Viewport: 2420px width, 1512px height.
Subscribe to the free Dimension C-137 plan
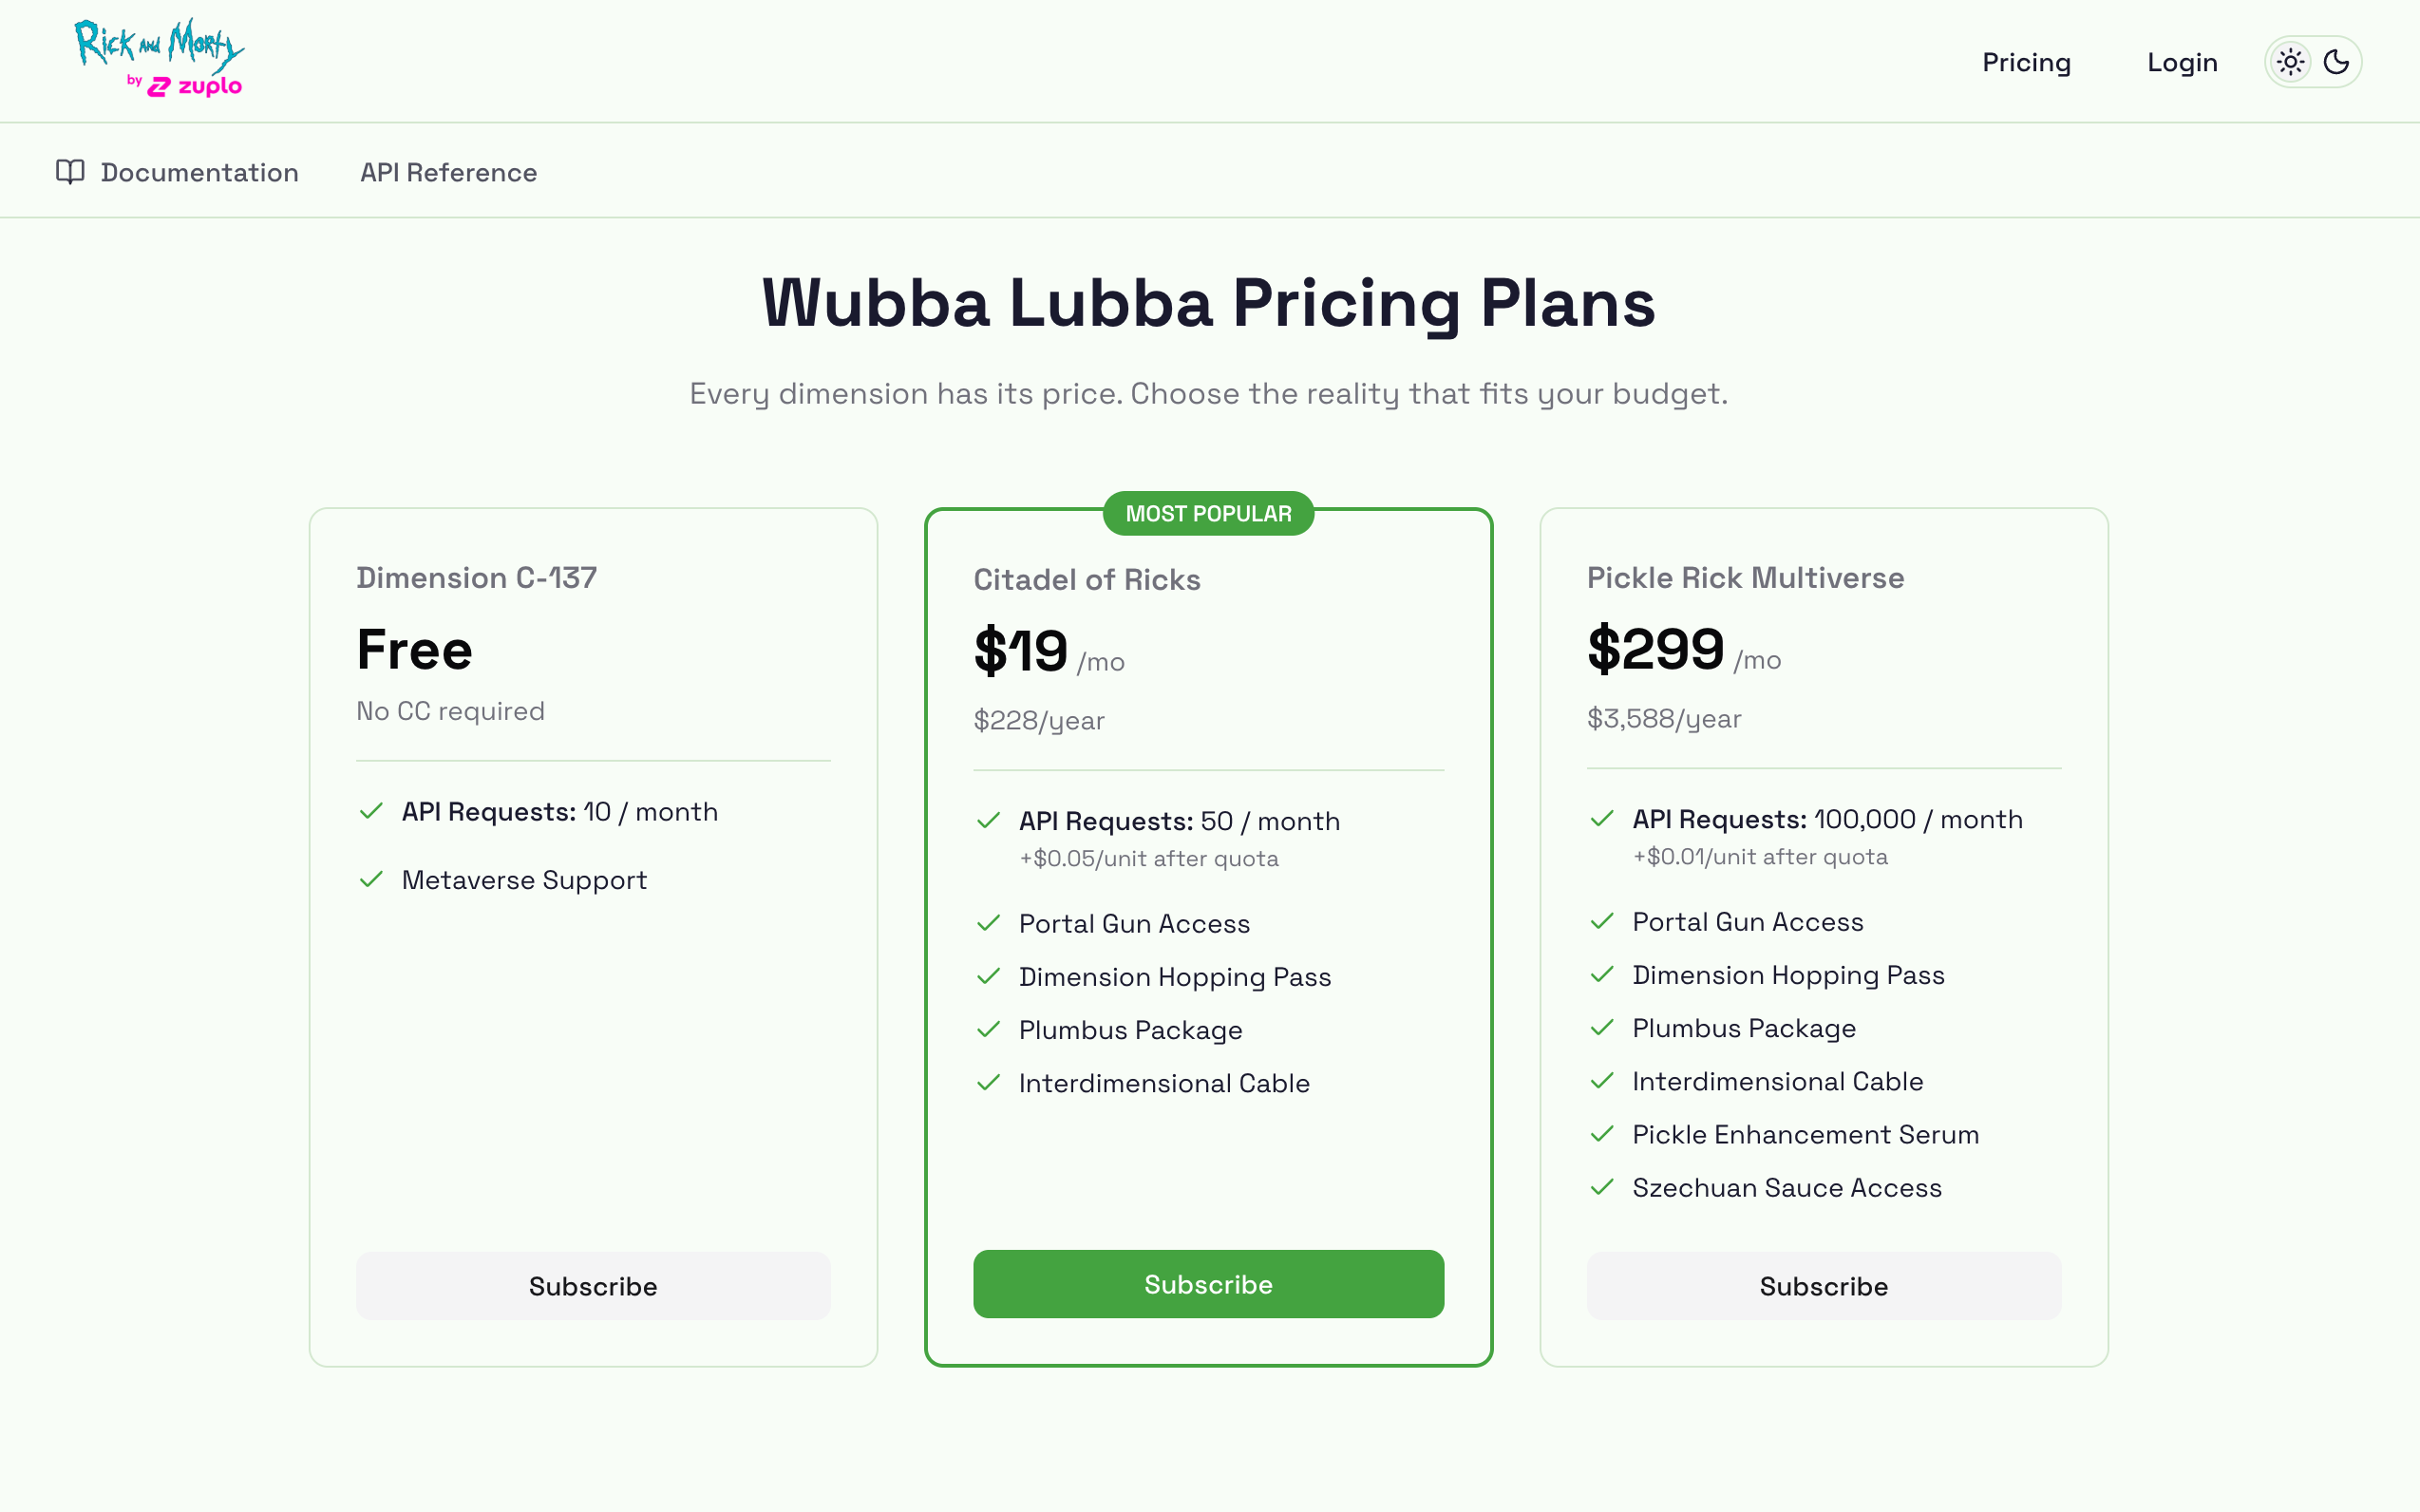[593, 1286]
